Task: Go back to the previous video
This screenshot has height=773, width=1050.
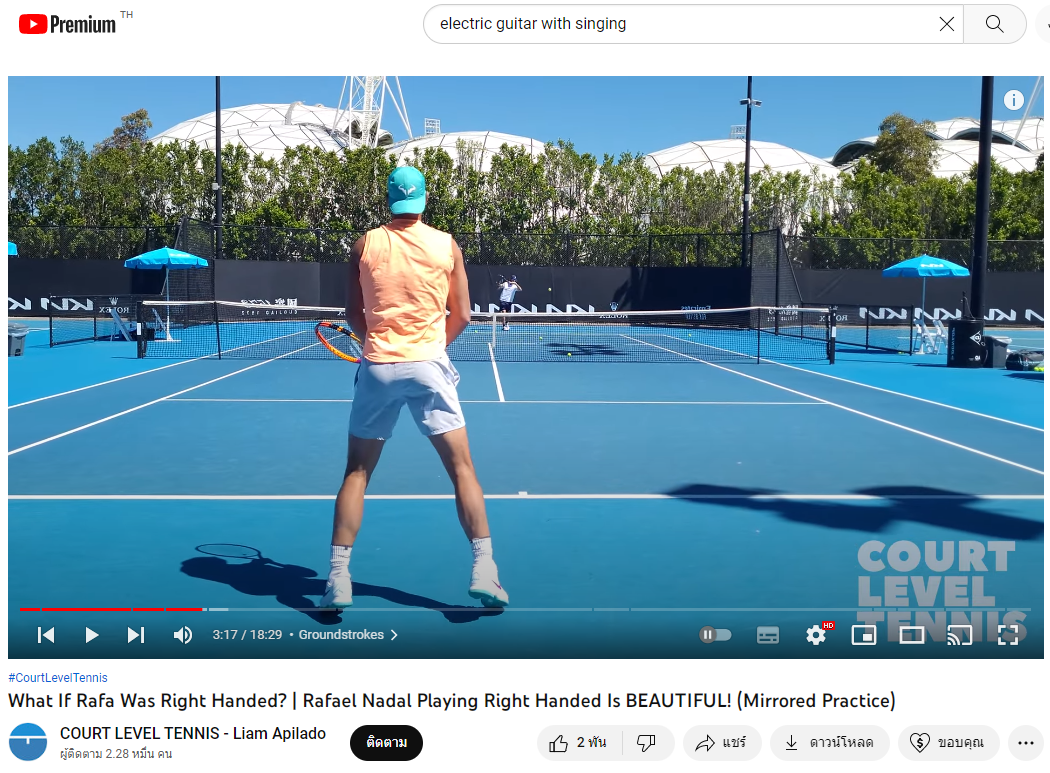Action: click(46, 635)
